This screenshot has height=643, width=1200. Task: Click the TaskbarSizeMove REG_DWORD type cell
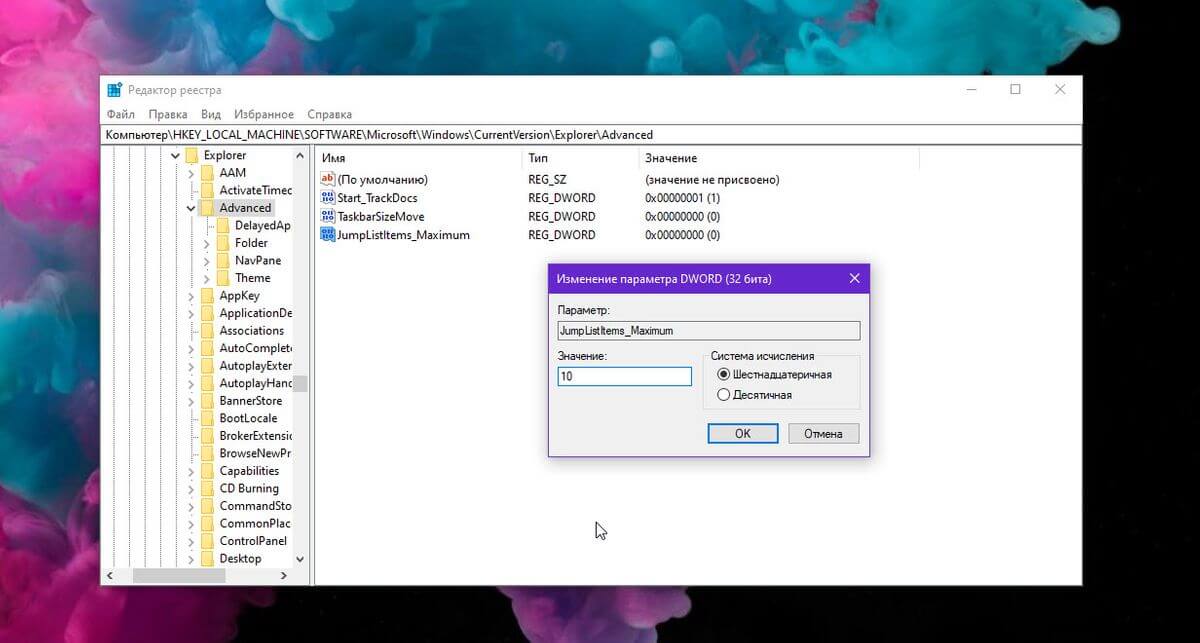coord(561,216)
